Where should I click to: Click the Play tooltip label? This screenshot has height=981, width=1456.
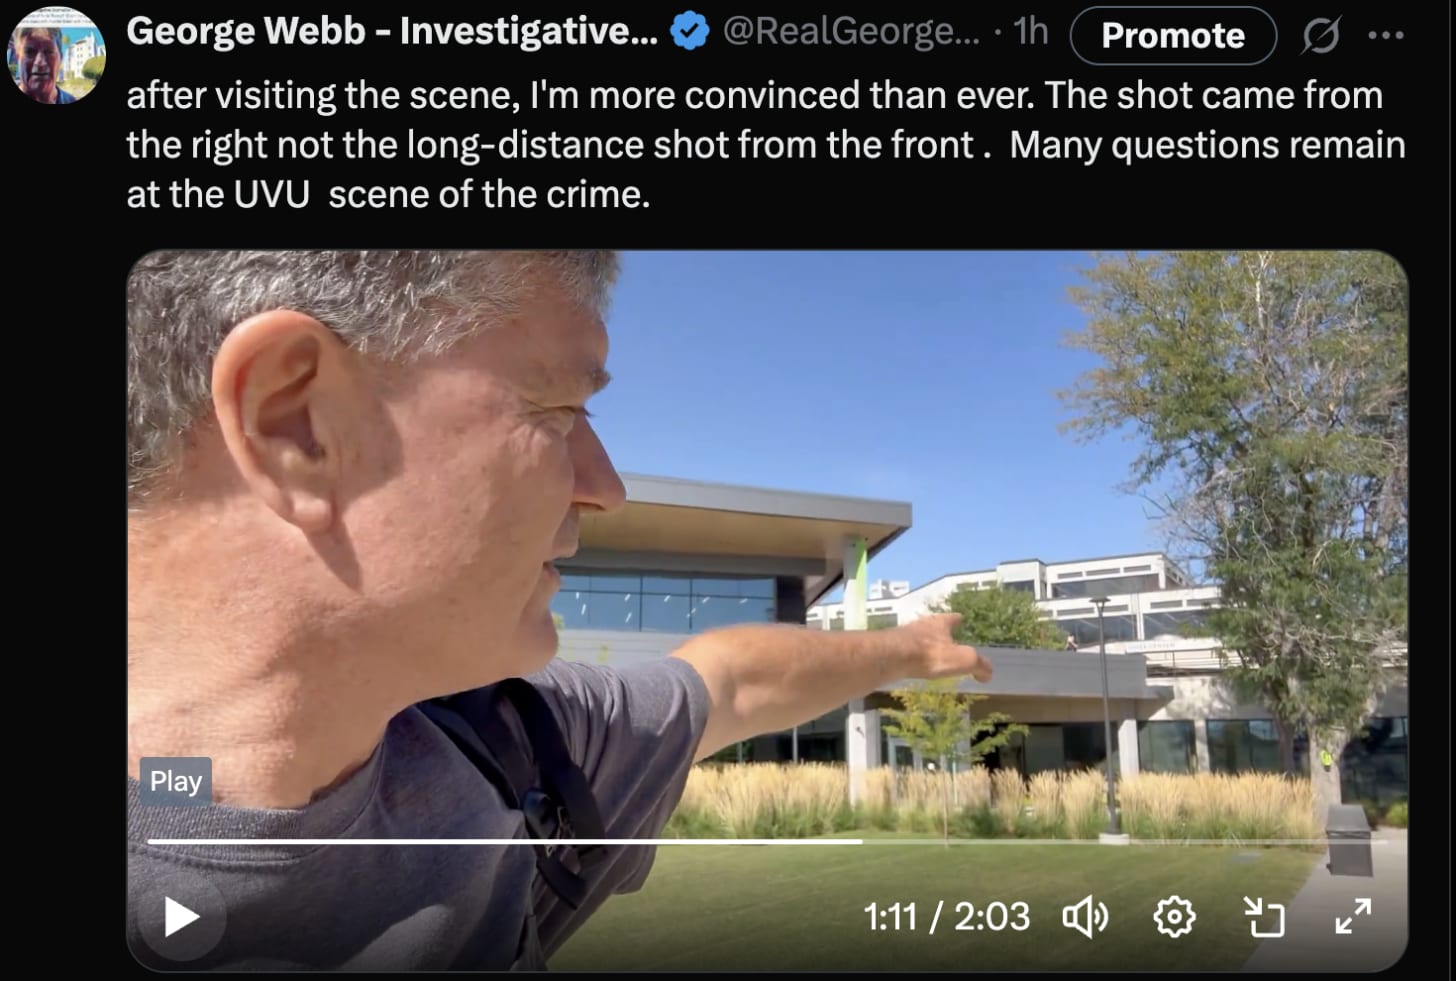pos(175,781)
